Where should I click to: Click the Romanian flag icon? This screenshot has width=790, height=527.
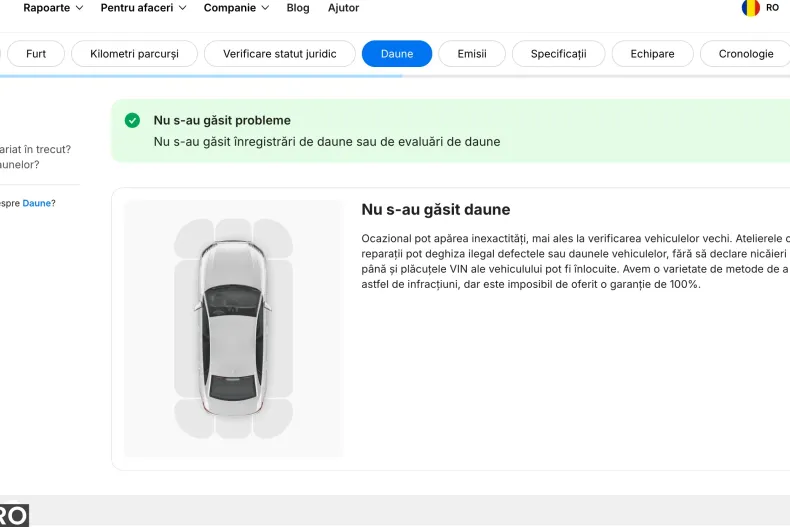750,8
